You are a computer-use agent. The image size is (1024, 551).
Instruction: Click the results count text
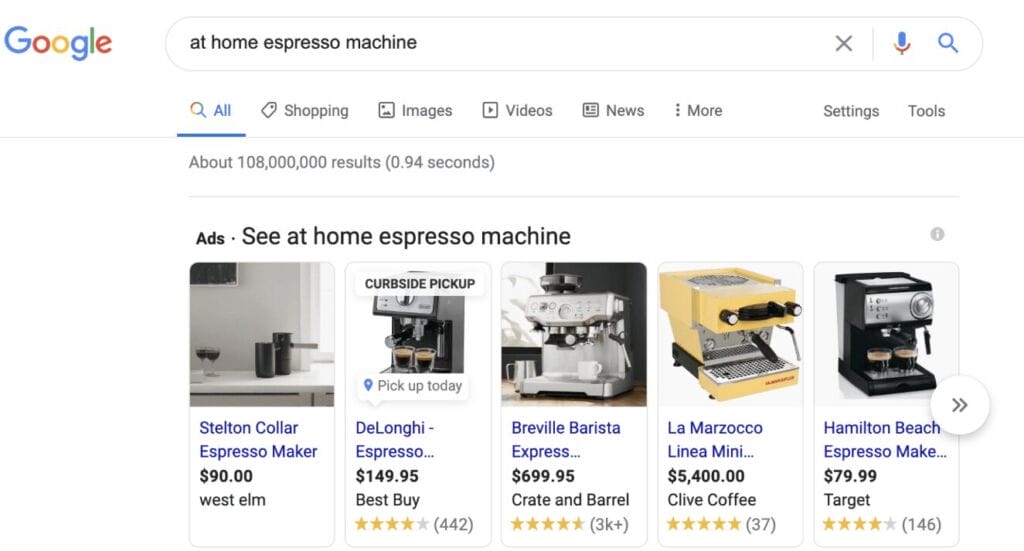pos(342,162)
